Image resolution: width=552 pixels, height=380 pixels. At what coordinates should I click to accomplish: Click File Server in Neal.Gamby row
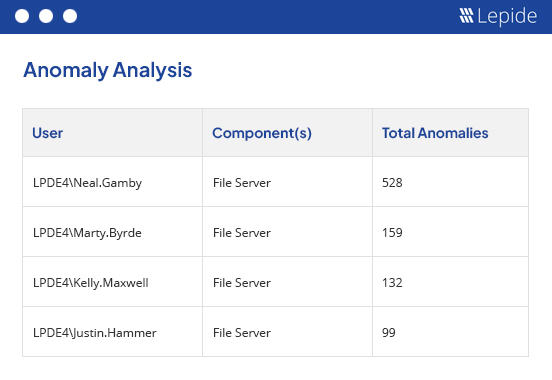pyautogui.click(x=242, y=183)
